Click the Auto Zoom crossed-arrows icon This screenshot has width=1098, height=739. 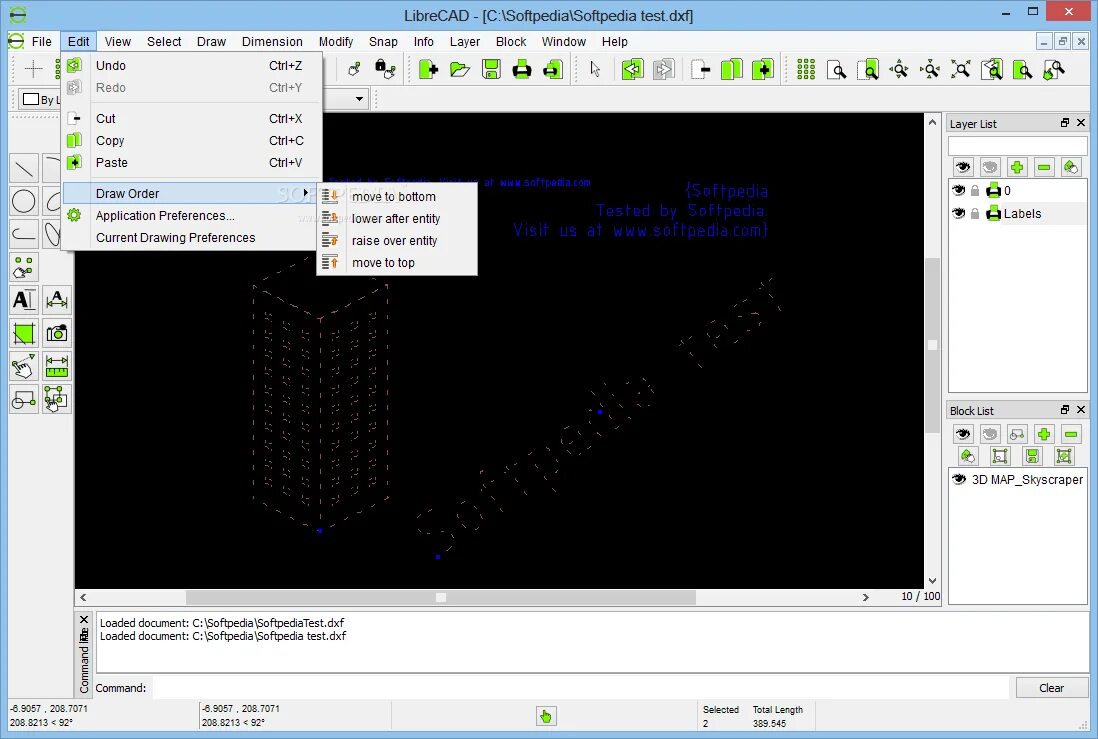pos(961,69)
